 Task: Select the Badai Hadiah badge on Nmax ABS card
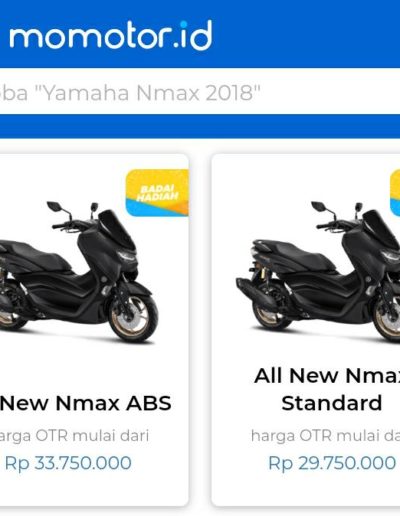(157, 193)
